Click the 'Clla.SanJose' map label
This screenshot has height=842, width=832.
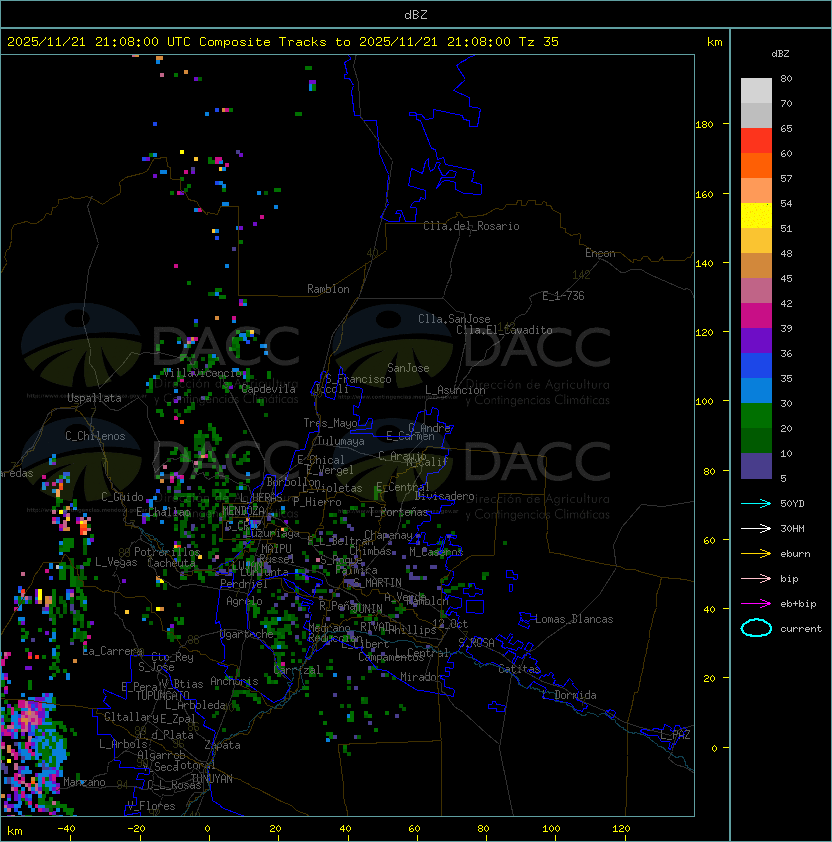click(x=454, y=319)
